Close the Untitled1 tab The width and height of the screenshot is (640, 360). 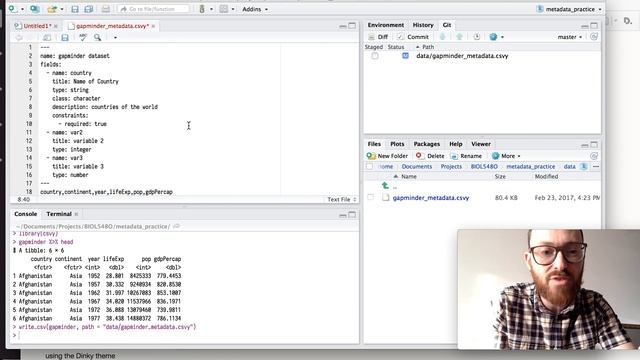(x=56, y=26)
